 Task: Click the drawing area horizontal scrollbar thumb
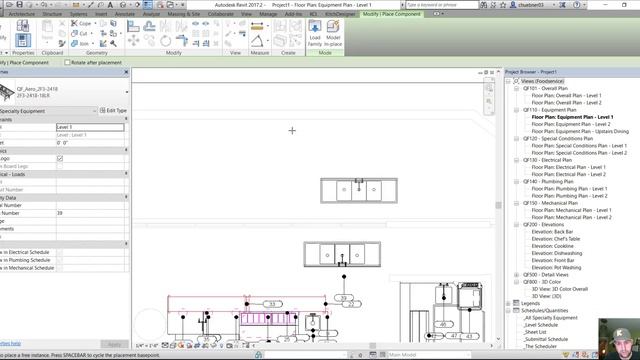(373, 346)
